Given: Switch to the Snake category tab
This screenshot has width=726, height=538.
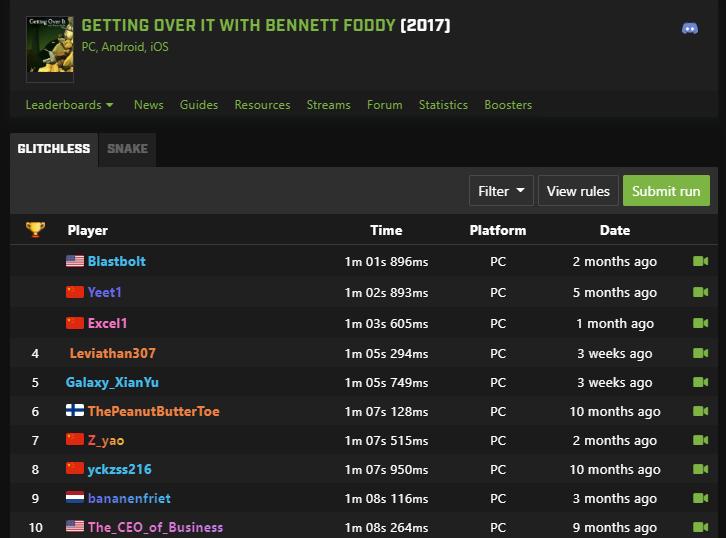Looking at the screenshot, I should (x=127, y=149).
